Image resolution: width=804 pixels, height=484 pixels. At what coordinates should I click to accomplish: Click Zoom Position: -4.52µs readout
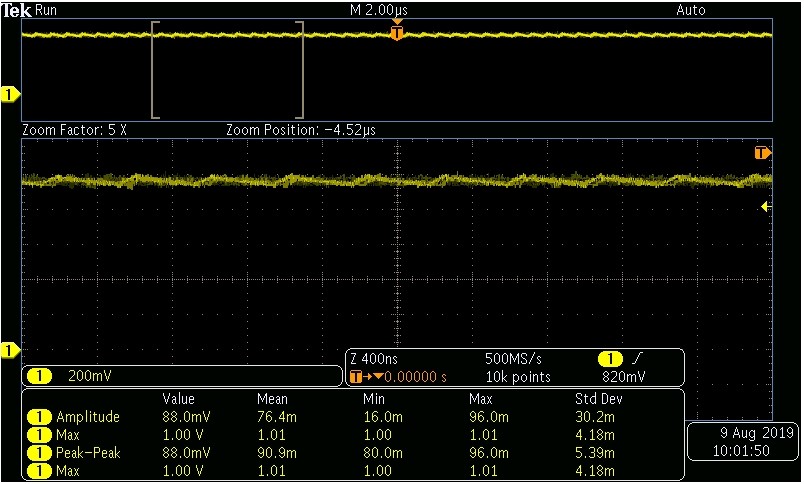tap(301, 130)
